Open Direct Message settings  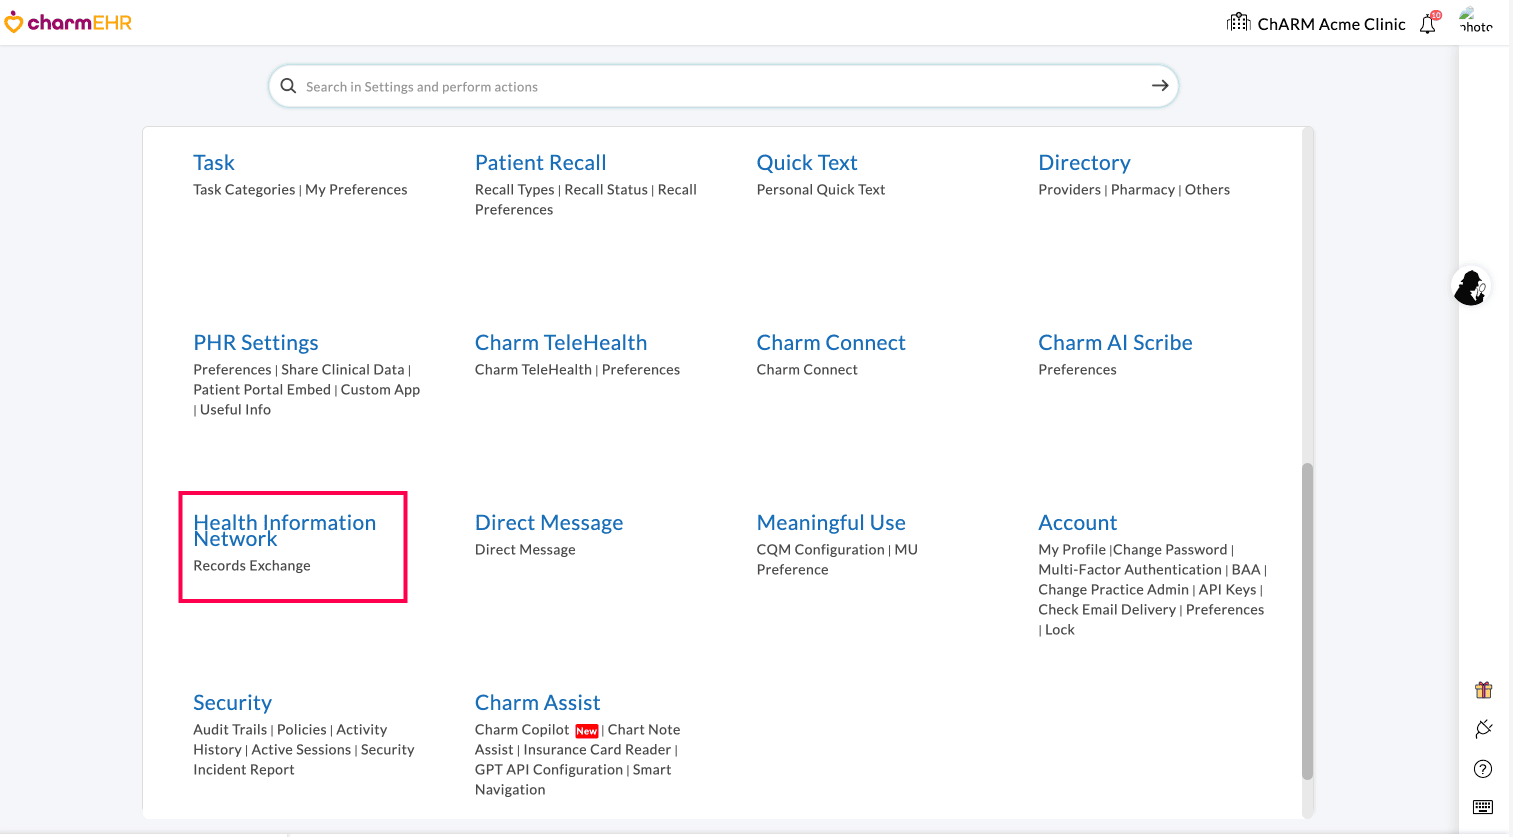click(x=548, y=522)
